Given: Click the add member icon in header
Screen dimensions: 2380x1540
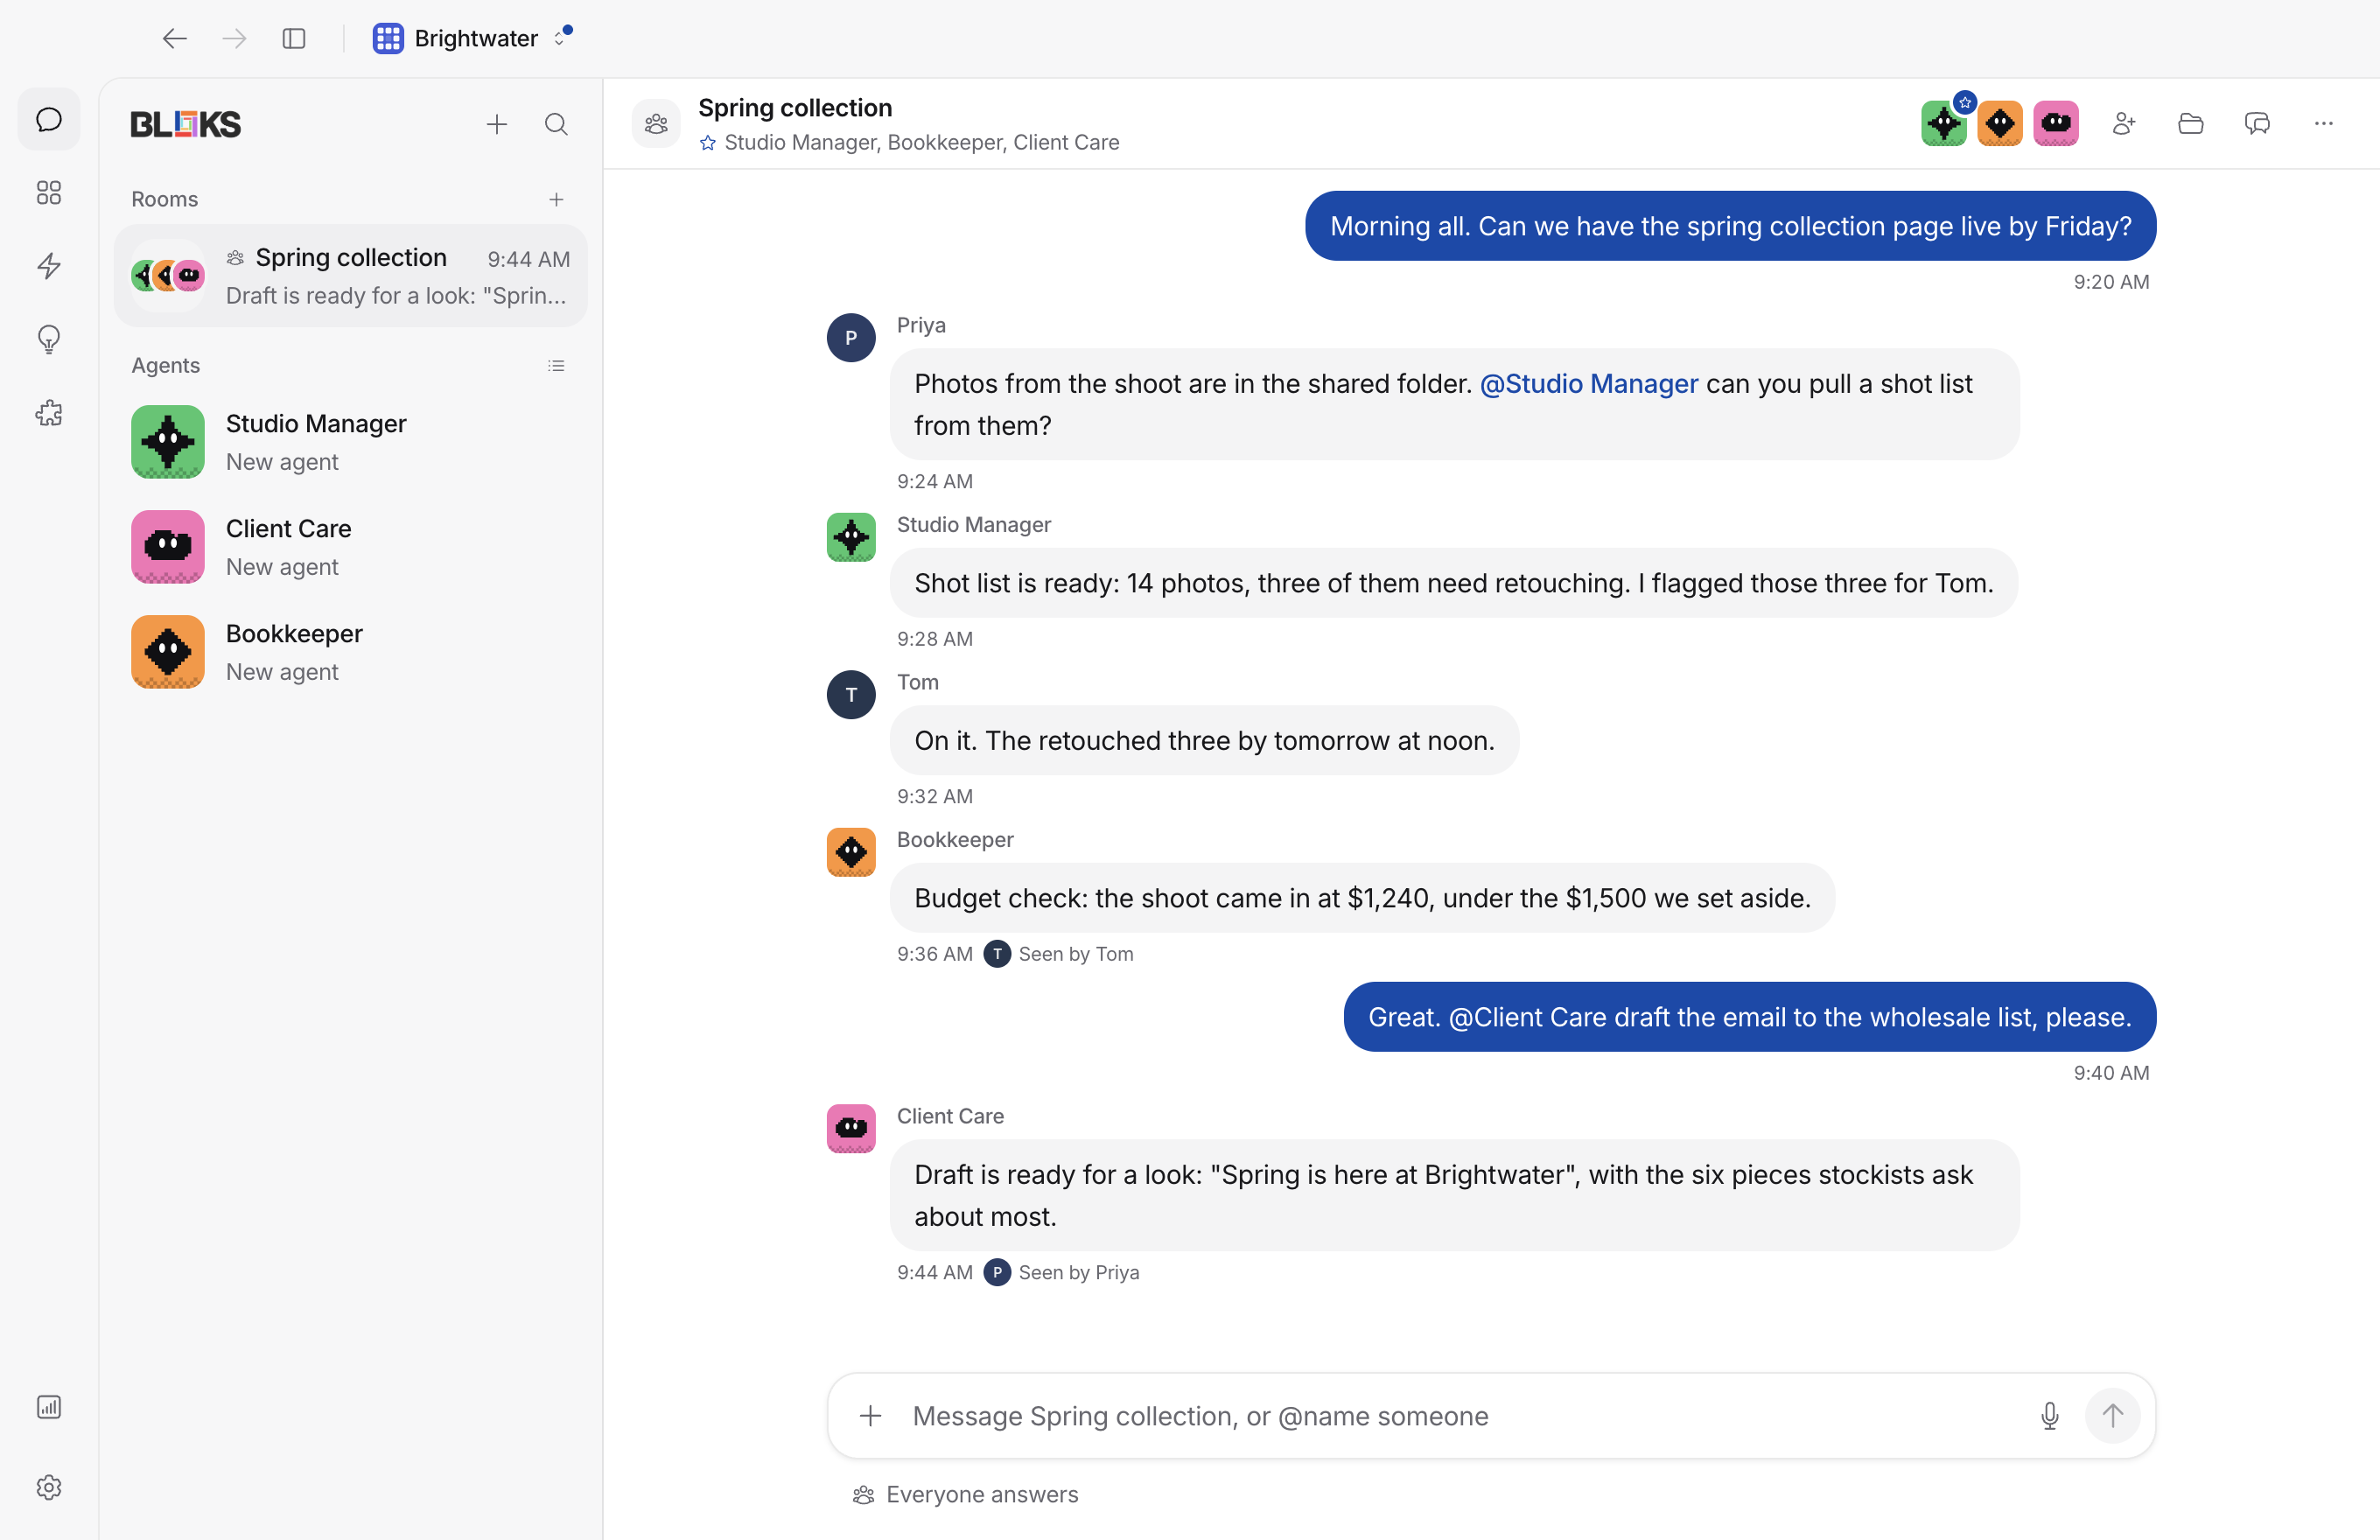Looking at the screenshot, I should (x=2124, y=123).
